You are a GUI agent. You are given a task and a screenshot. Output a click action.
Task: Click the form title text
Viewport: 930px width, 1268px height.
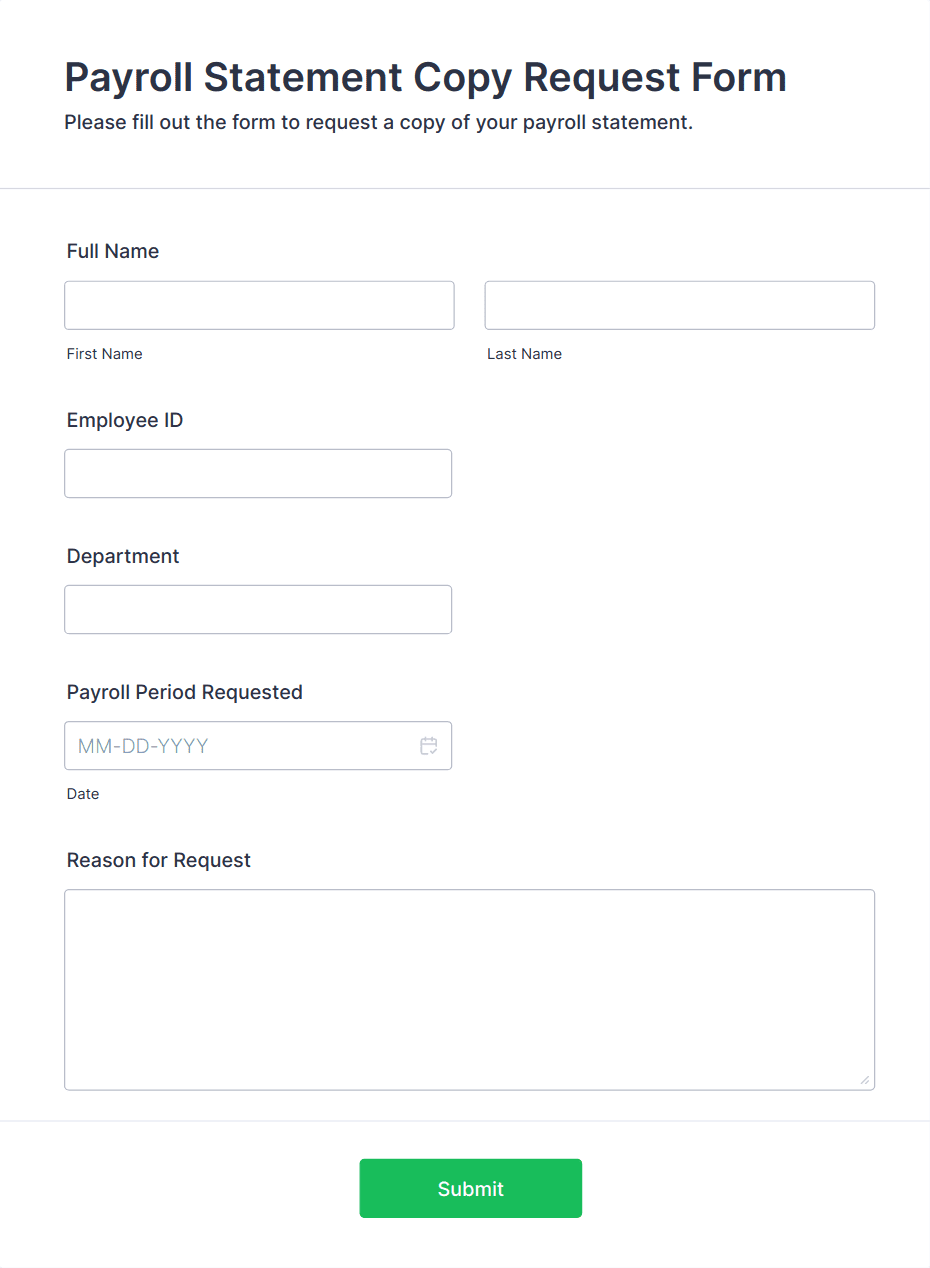point(424,77)
